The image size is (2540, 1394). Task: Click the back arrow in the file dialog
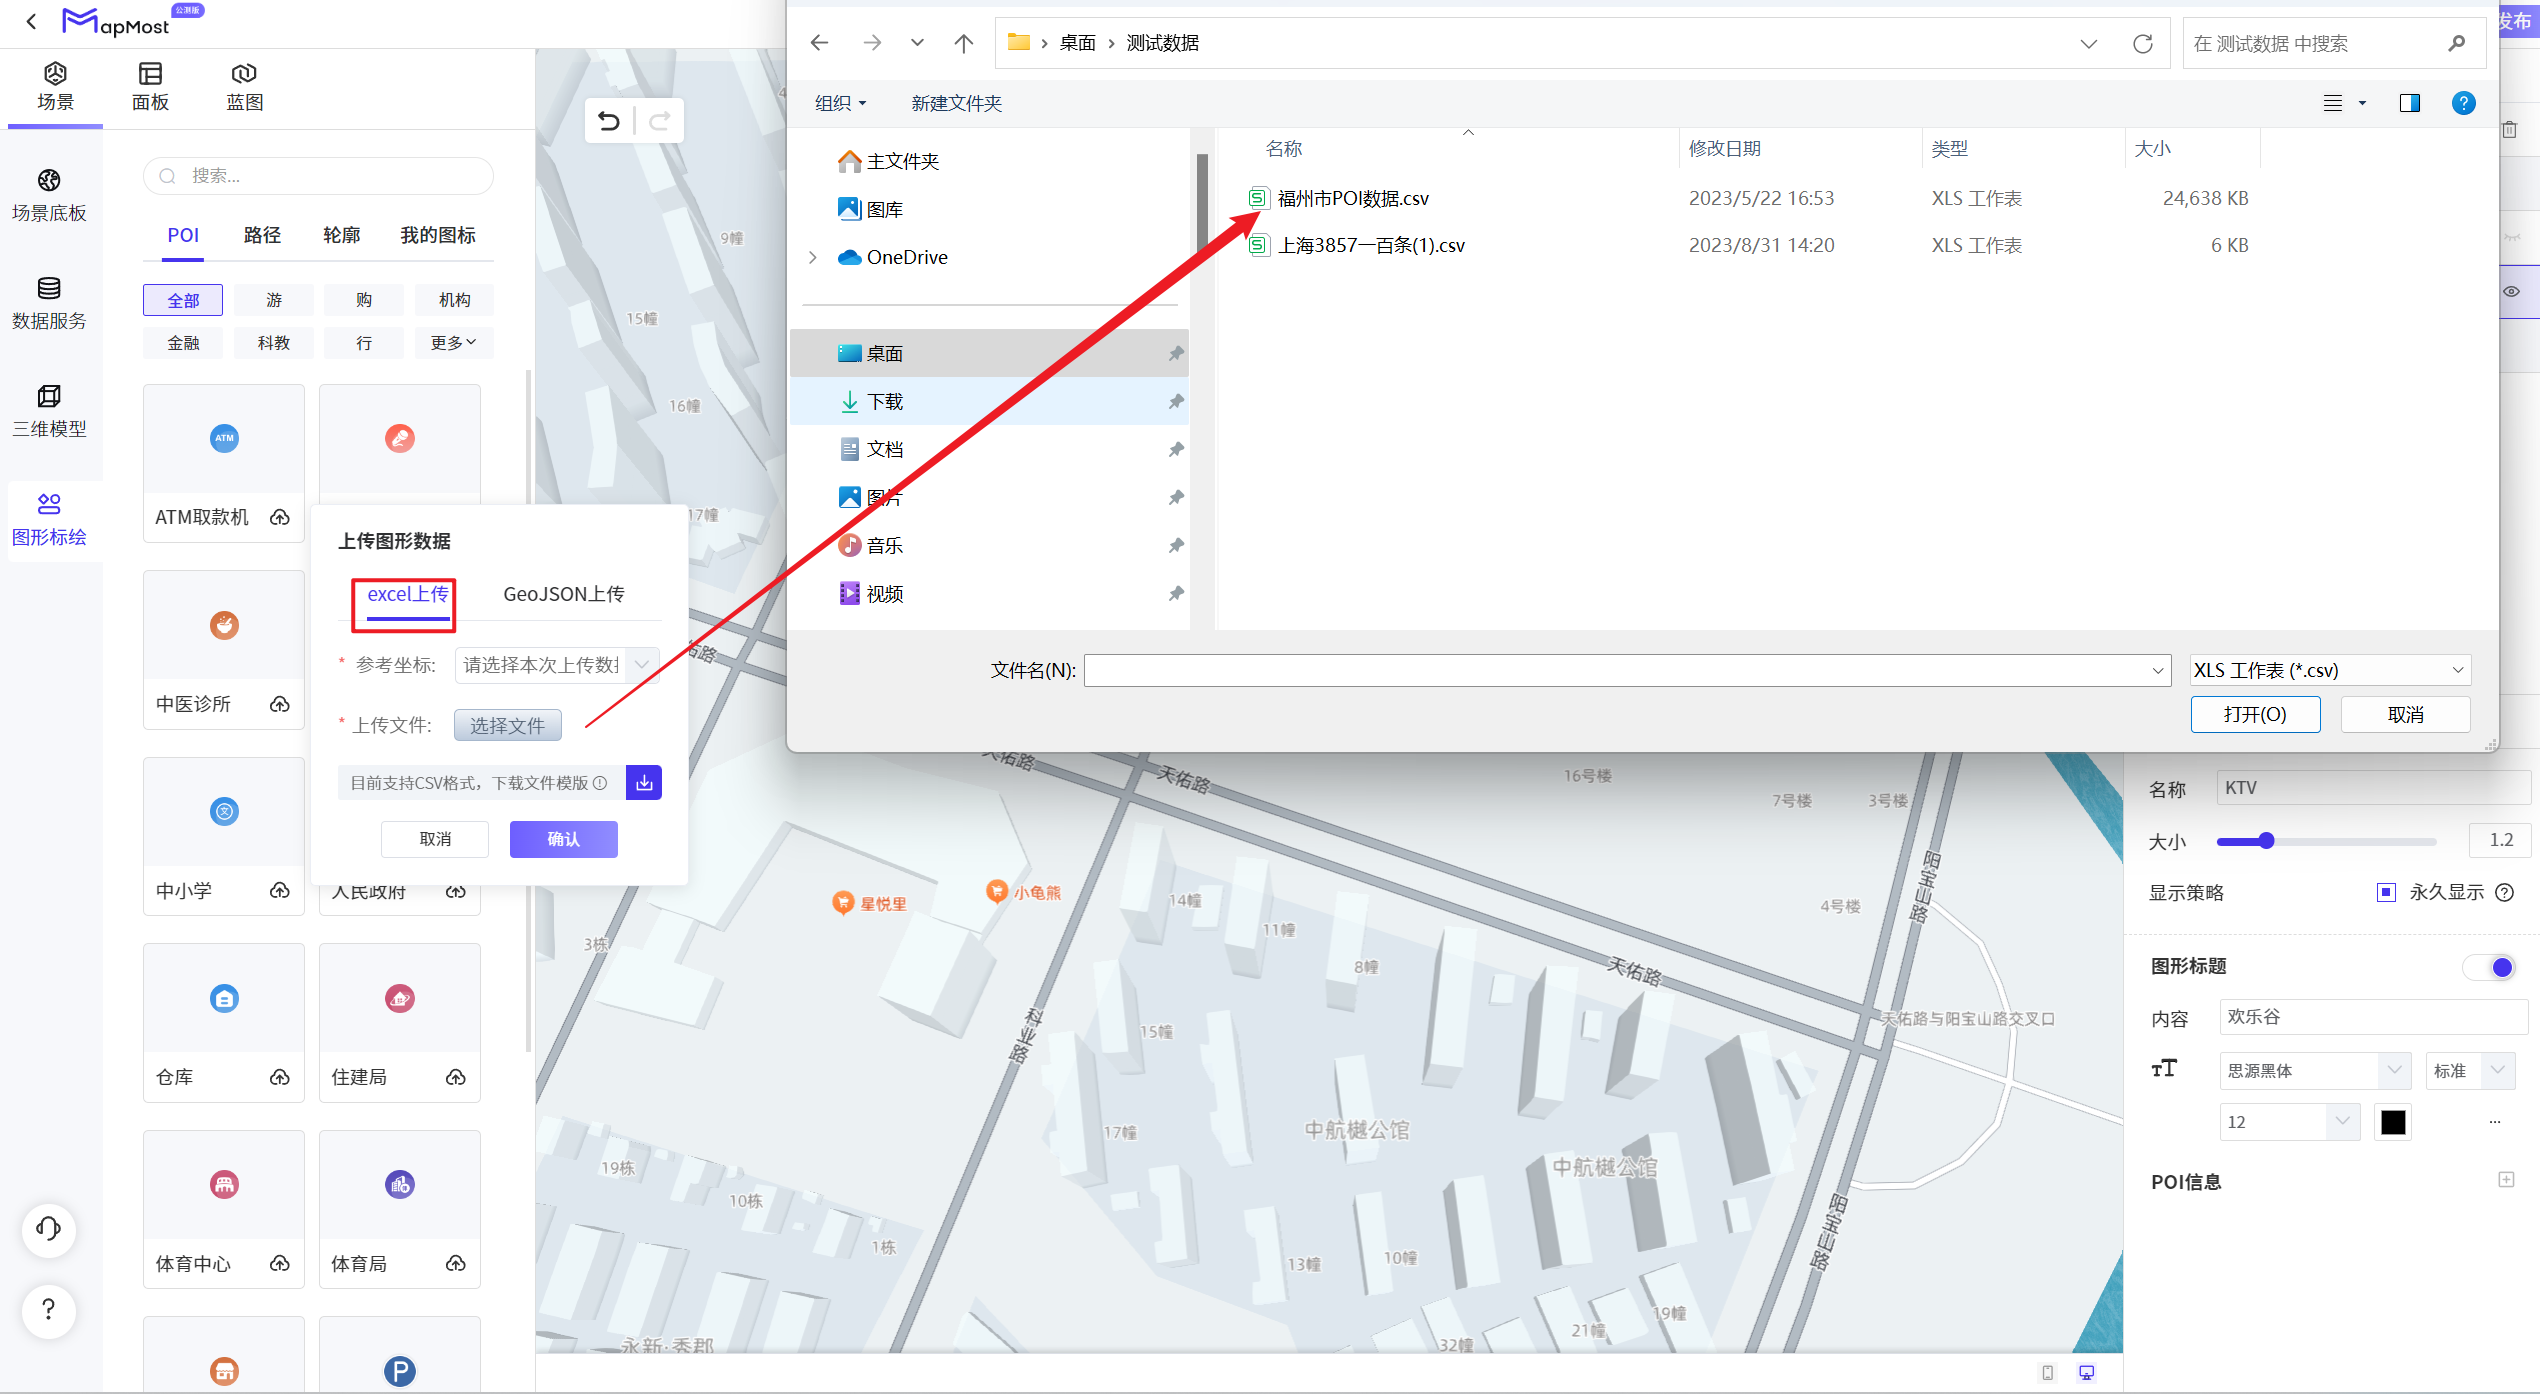click(820, 43)
